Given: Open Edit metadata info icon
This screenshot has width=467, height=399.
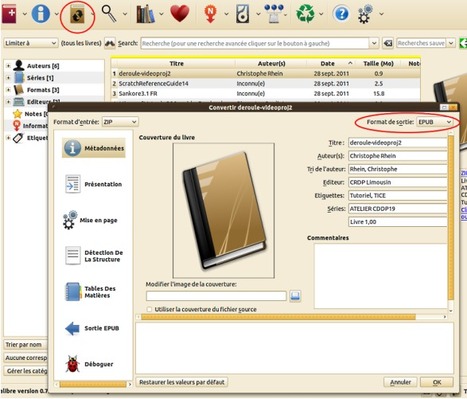Looking at the screenshot, I should [41, 14].
